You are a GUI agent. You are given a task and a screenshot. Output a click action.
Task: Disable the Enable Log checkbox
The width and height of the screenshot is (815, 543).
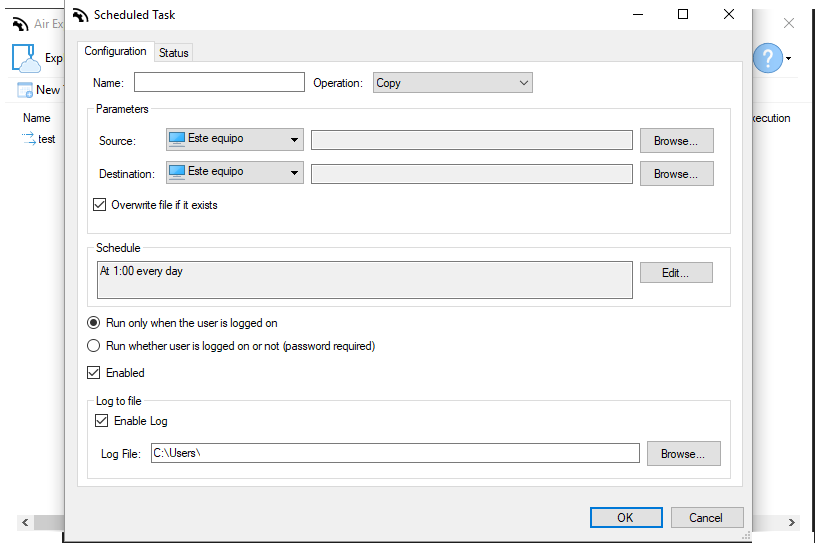[101, 420]
